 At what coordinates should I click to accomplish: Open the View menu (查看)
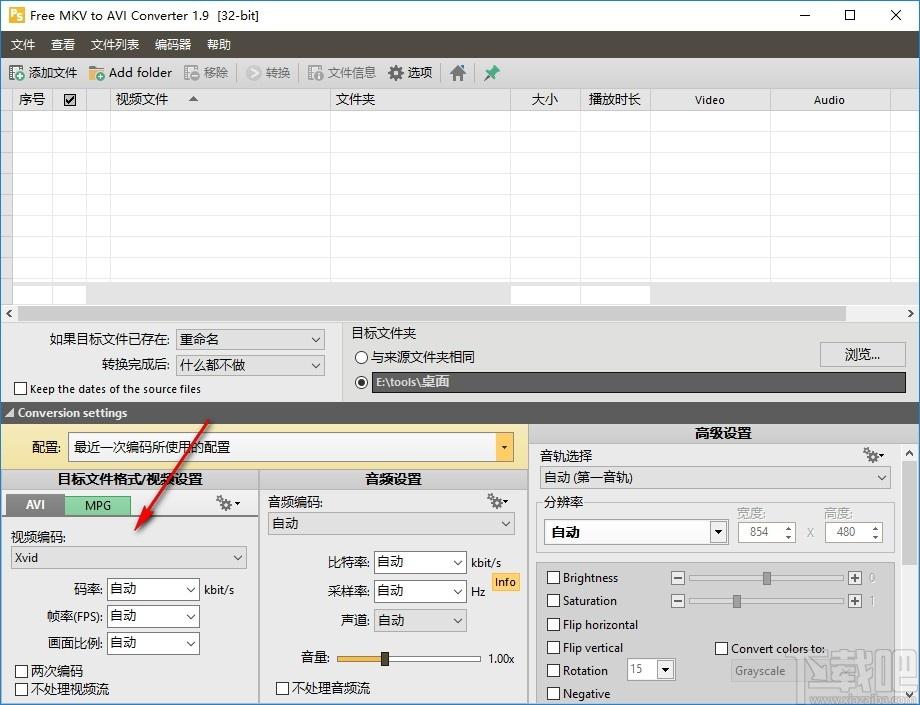[x=63, y=45]
